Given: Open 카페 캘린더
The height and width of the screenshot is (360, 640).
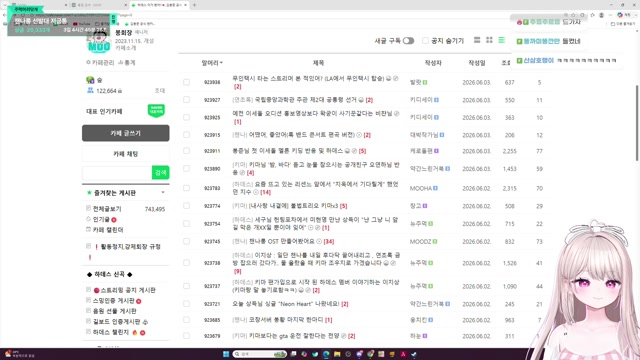Looking at the screenshot, I should pos(108,230).
